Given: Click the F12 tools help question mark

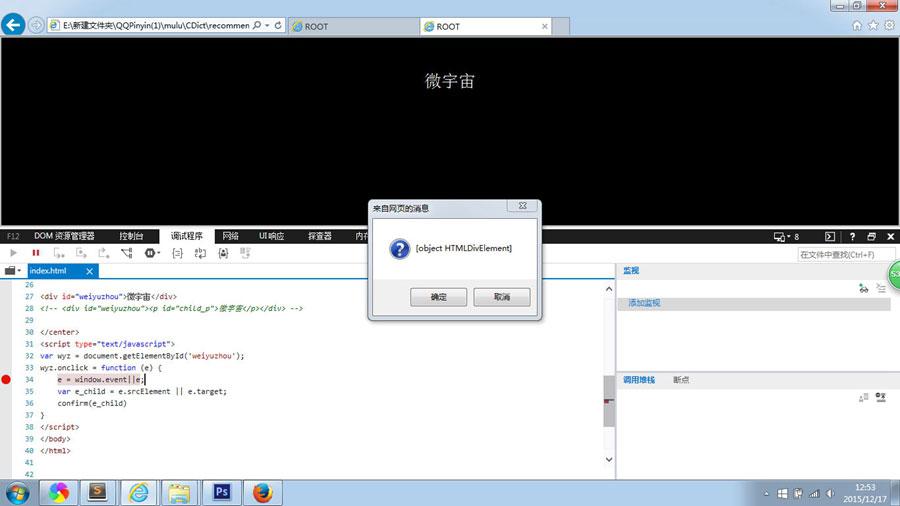Looking at the screenshot, I should tap(852, 237).
